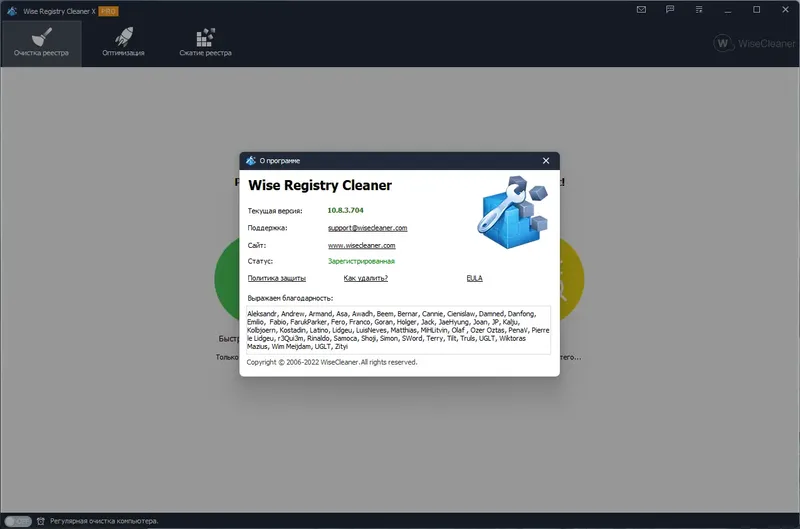Screen dimensions: 800x529
Task: Click the support@wisecleaner.com link
Action: coord(367,228)
